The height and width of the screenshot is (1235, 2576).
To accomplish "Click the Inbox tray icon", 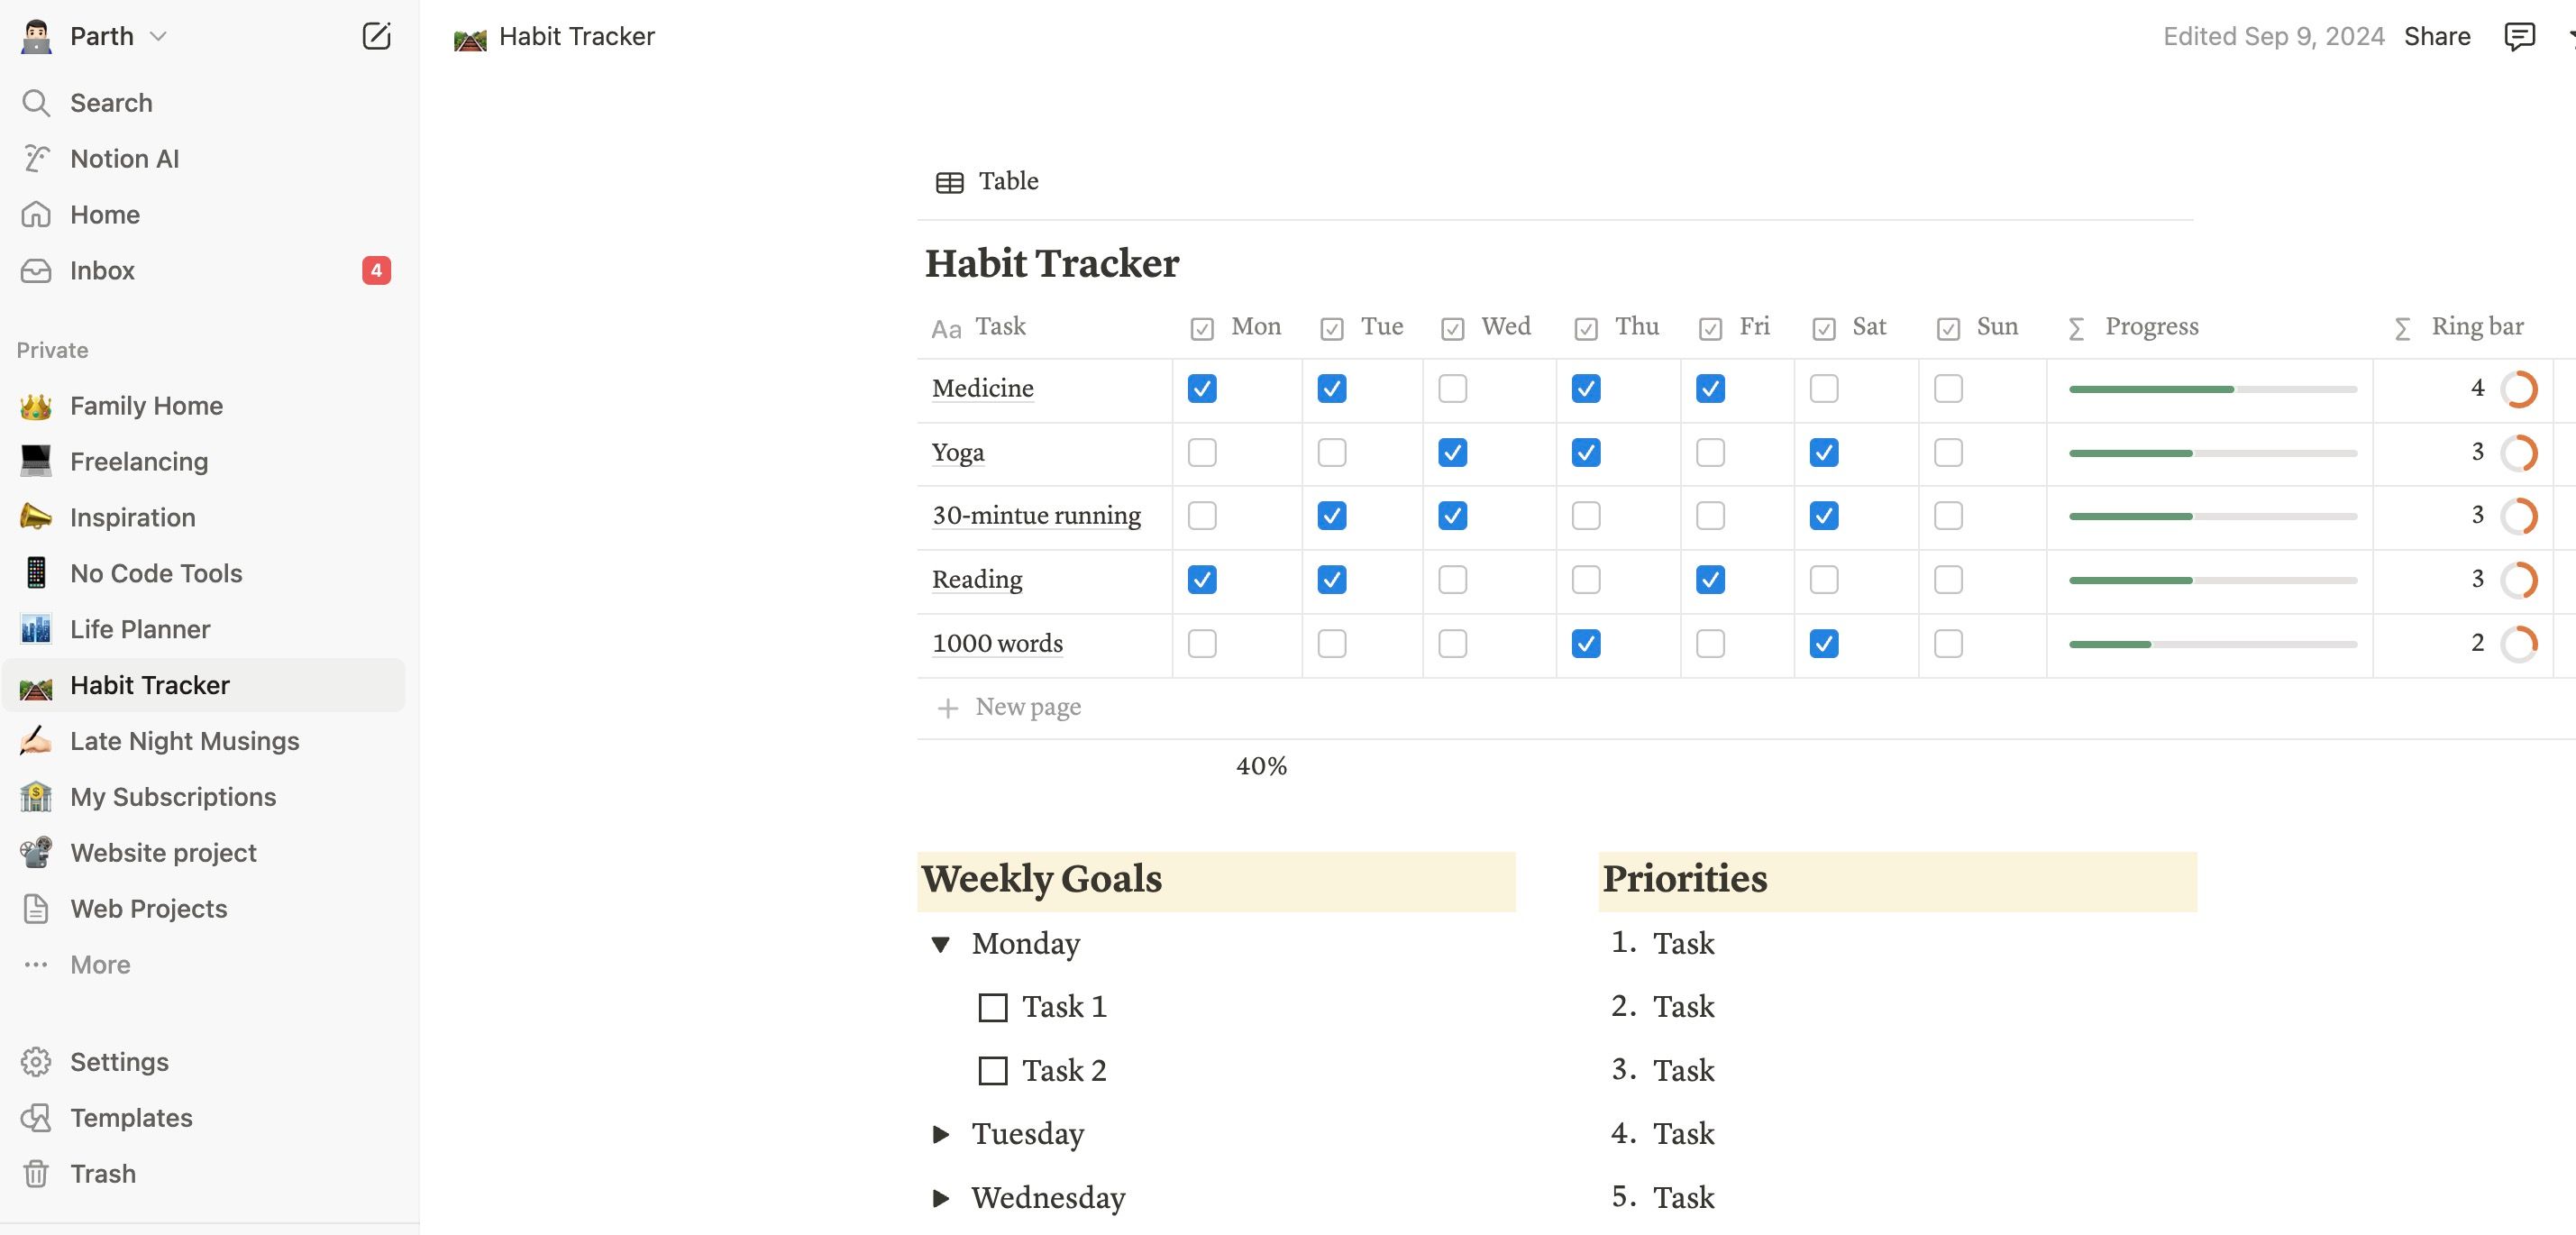I will 36,271.
